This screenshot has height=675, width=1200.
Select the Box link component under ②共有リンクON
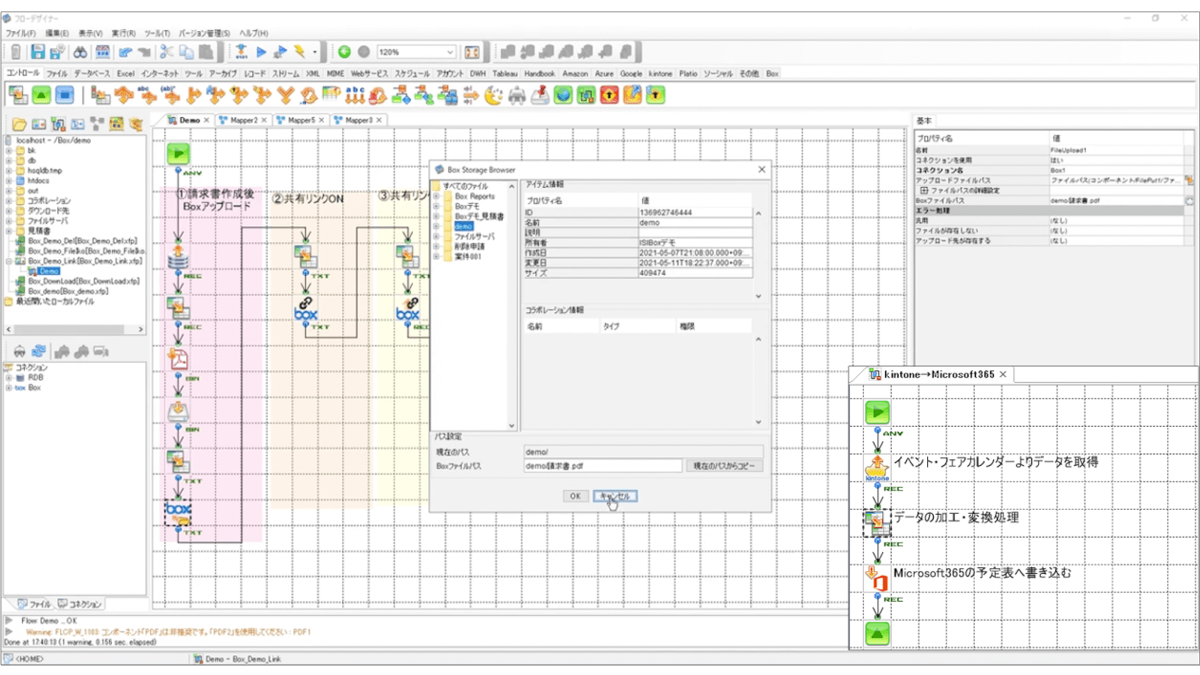(x=306, y=307)
